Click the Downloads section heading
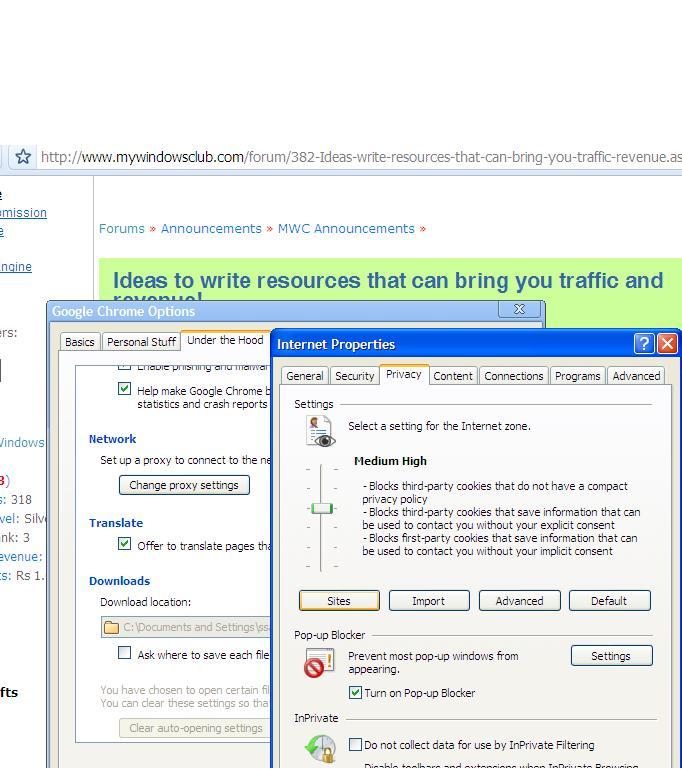This screenshot has width=682, height=770. pos(119,581)
